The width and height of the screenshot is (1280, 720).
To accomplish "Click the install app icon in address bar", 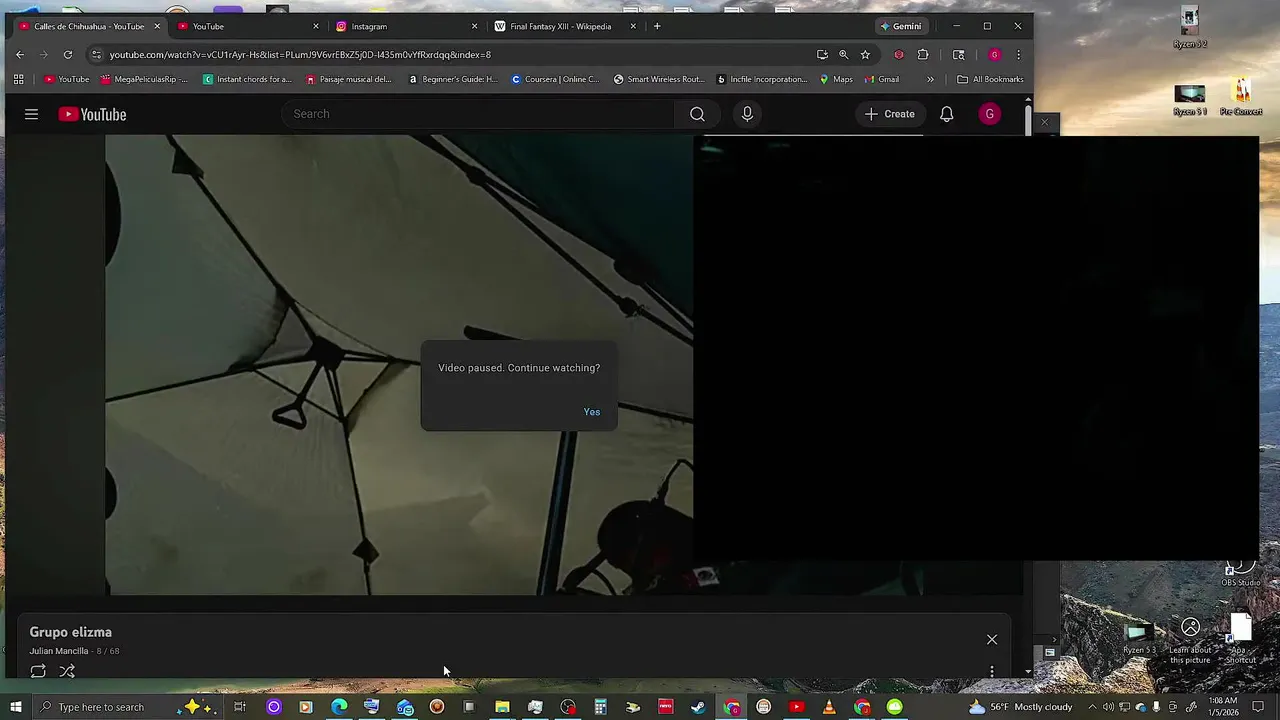I will coord(822,55).
